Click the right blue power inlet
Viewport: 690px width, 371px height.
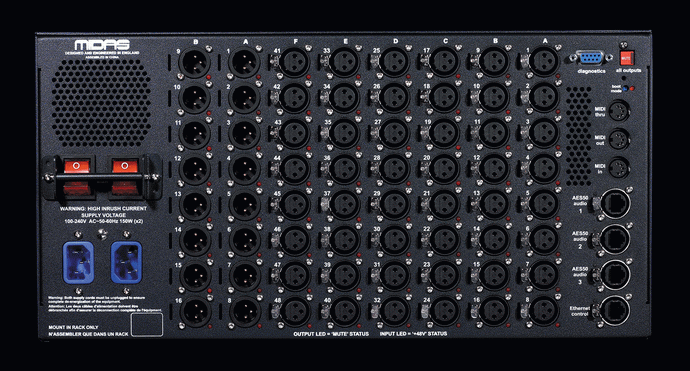[126, 262]
